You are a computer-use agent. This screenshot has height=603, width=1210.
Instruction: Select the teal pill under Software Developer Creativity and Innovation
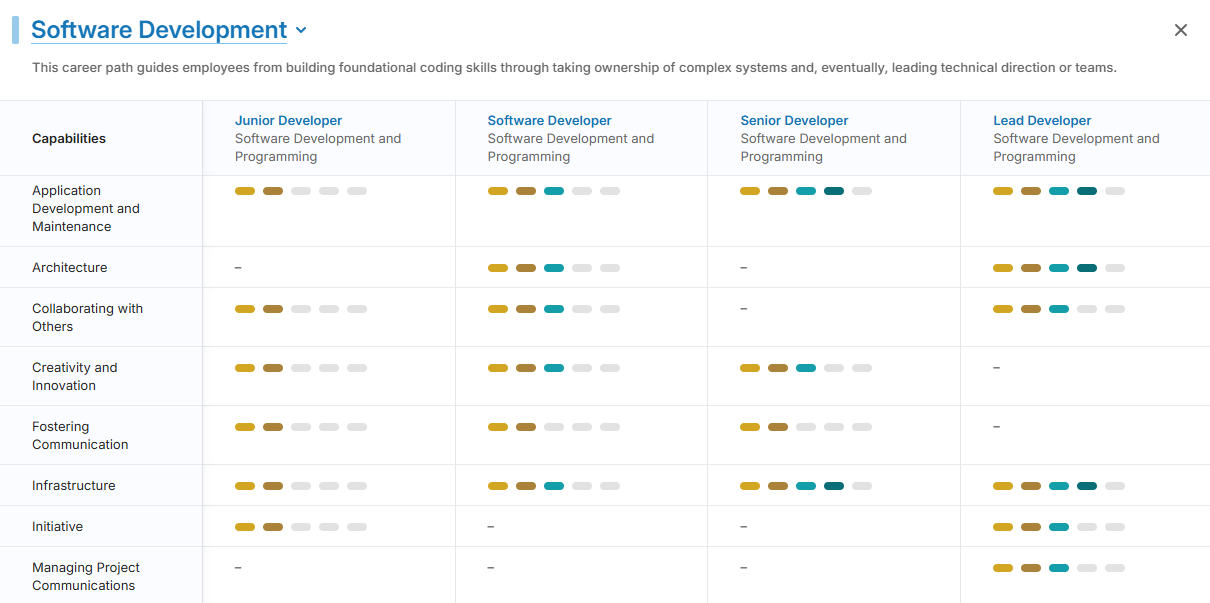tap(554, 367)
